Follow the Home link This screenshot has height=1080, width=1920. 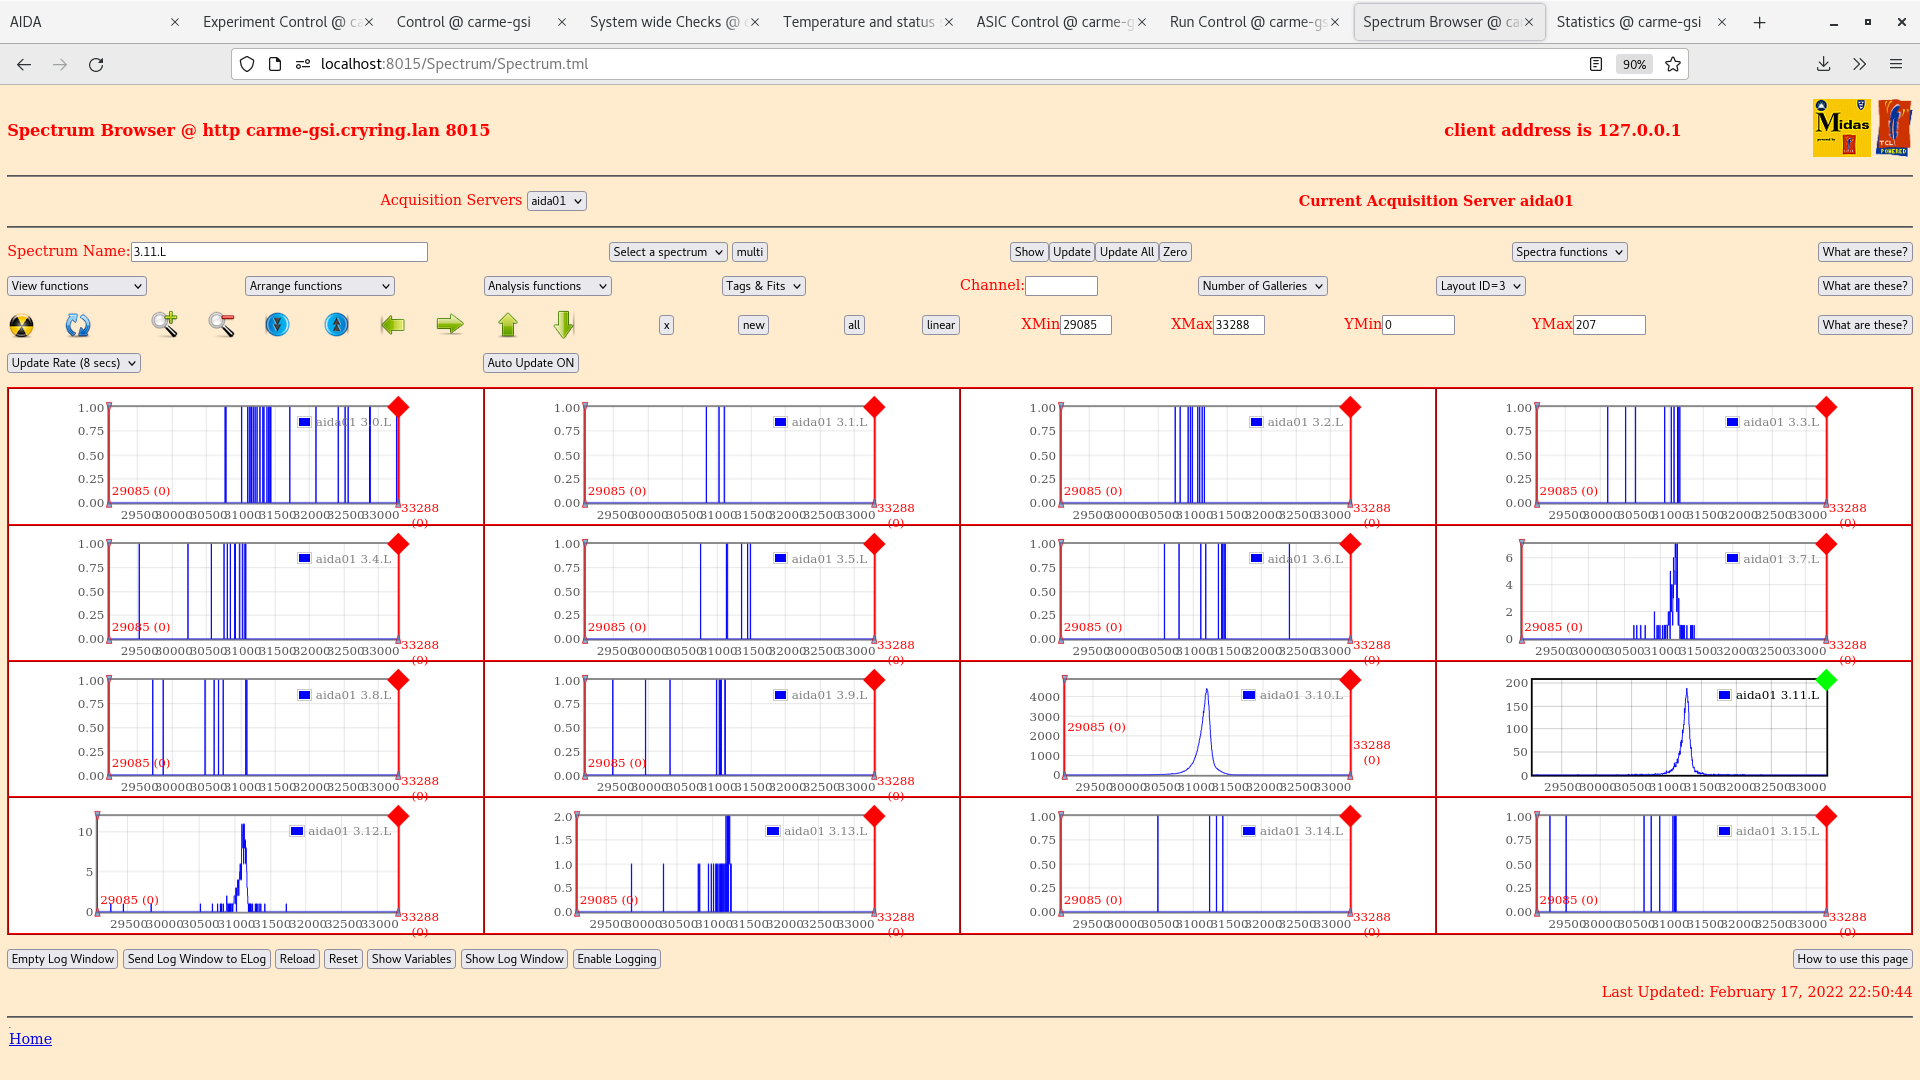pos(30,1039)
